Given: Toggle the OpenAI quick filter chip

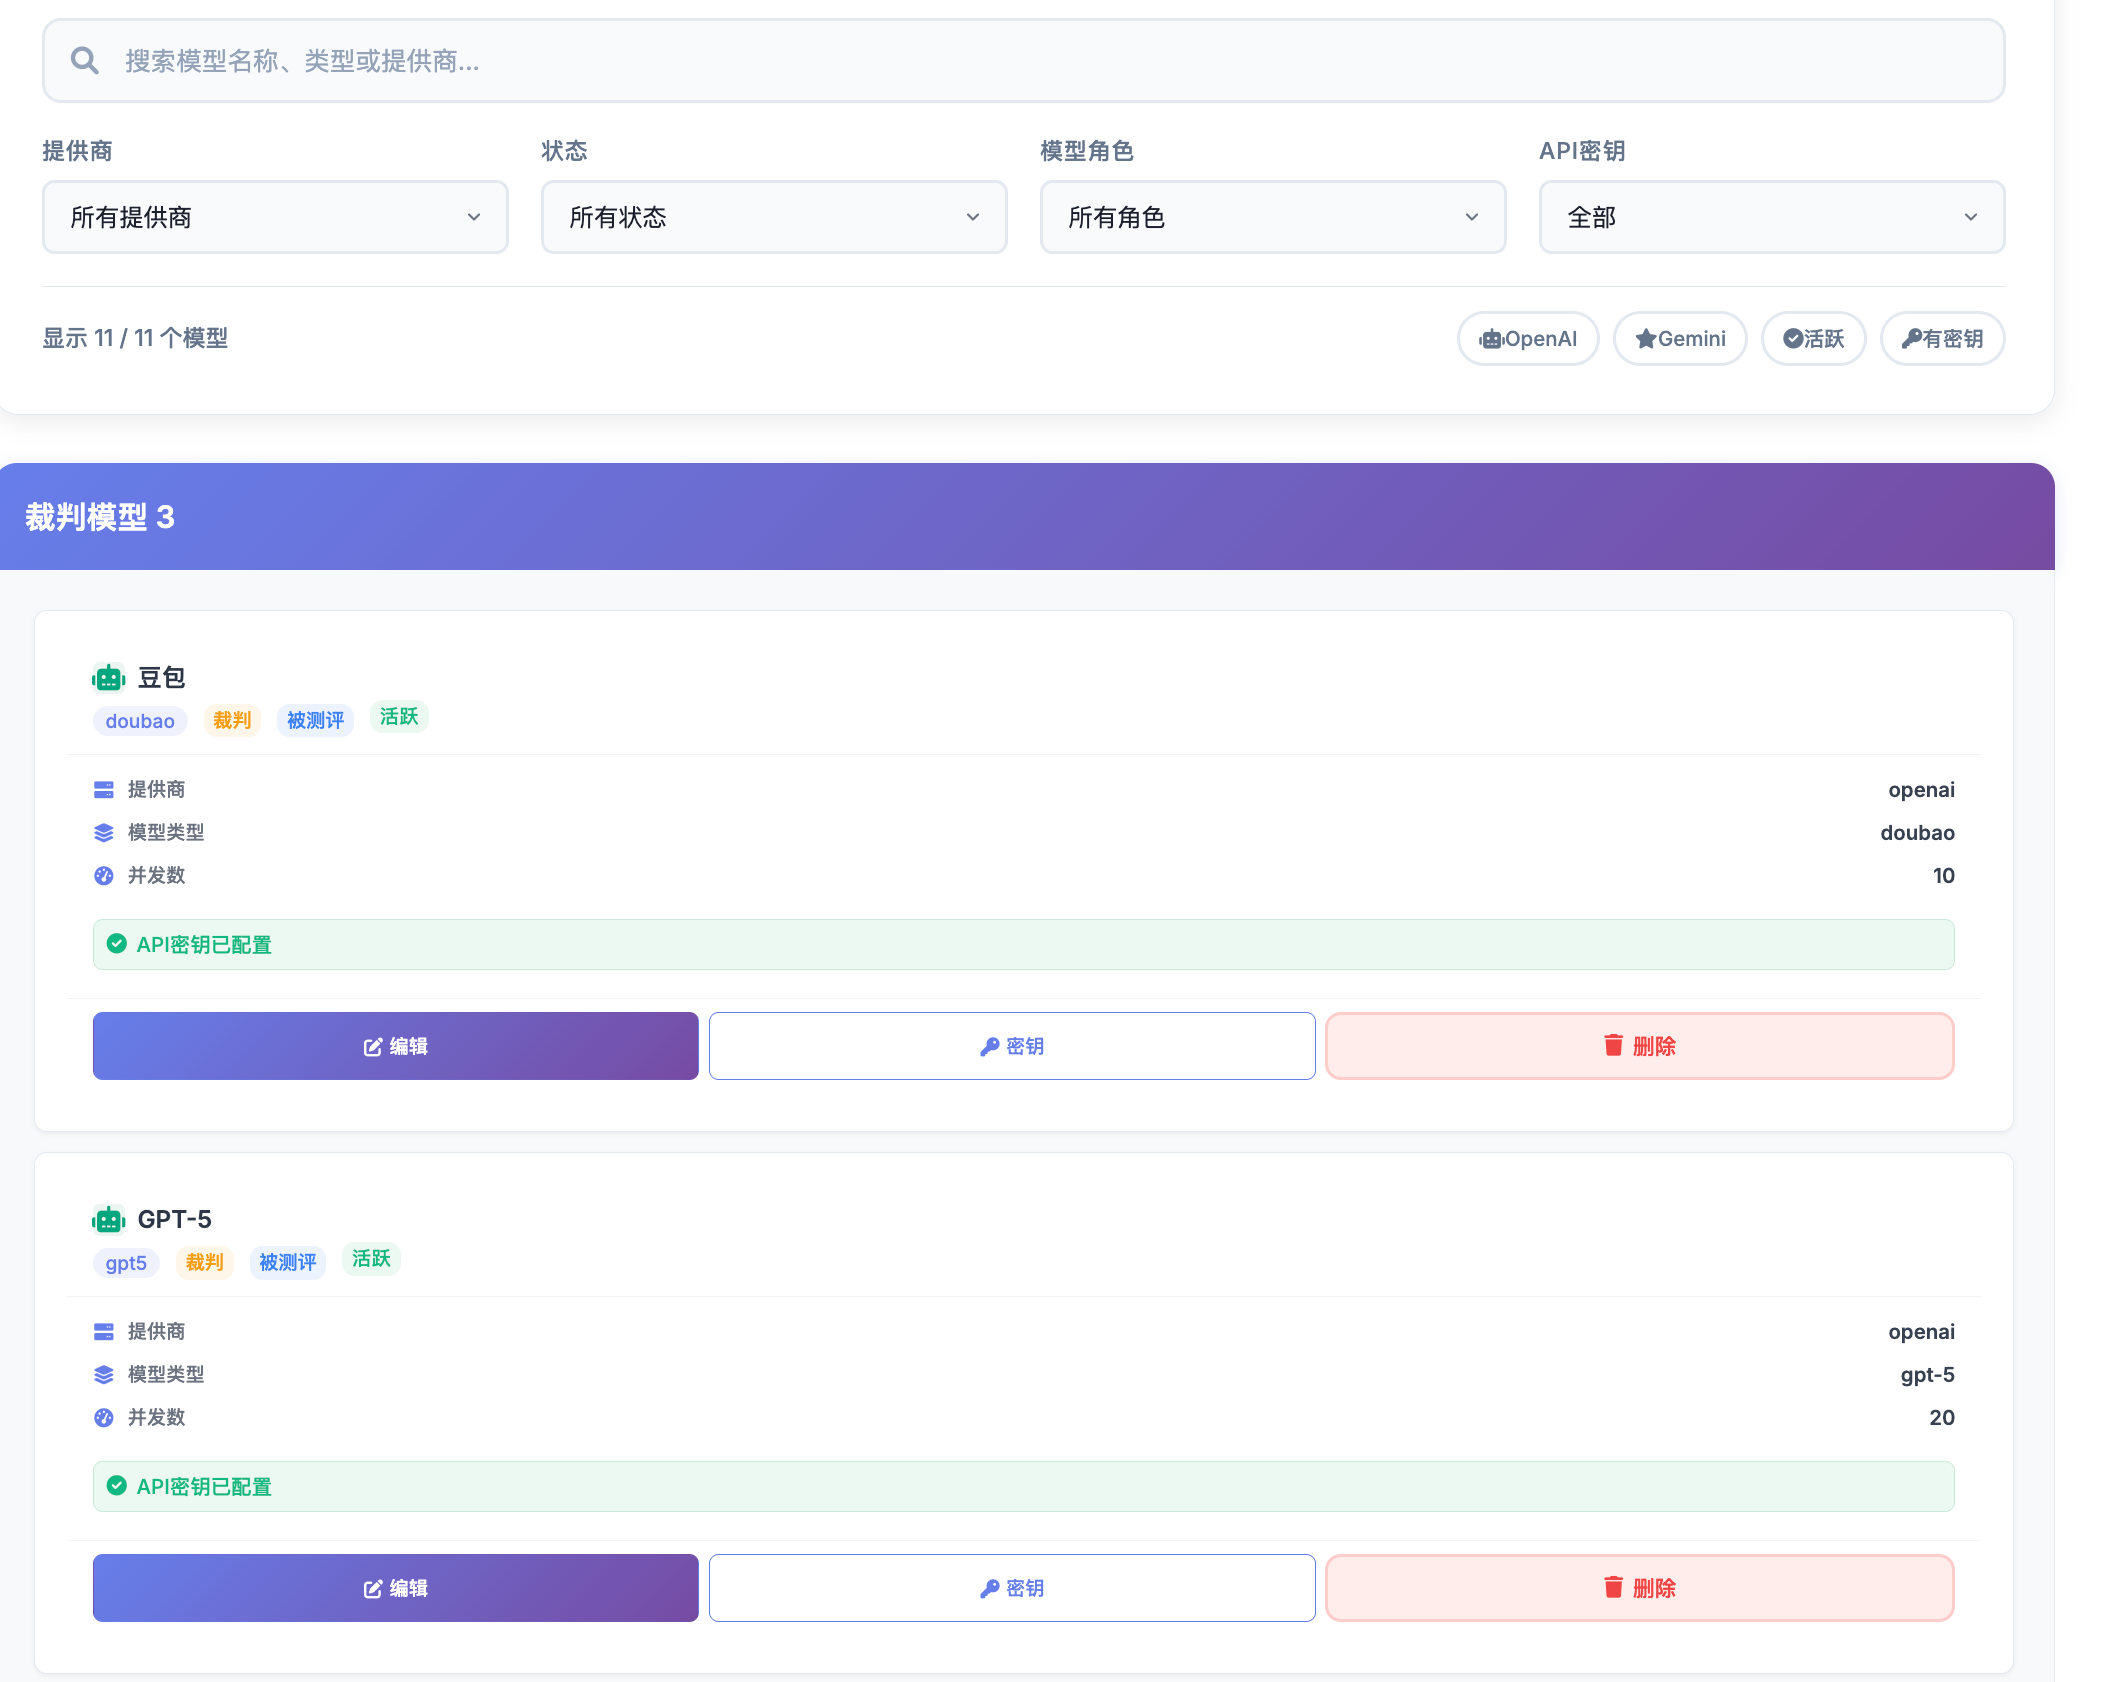Looking at the screenshot, I should point(1528,339).
